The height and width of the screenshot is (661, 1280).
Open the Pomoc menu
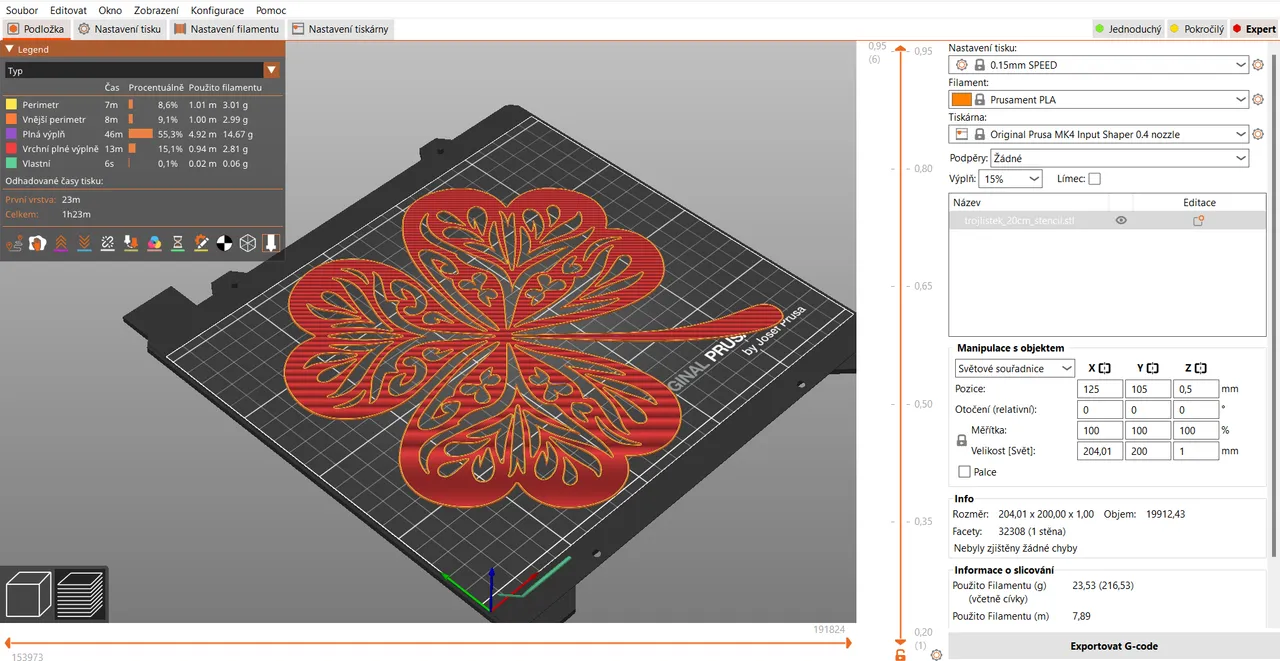click(270, 10)
